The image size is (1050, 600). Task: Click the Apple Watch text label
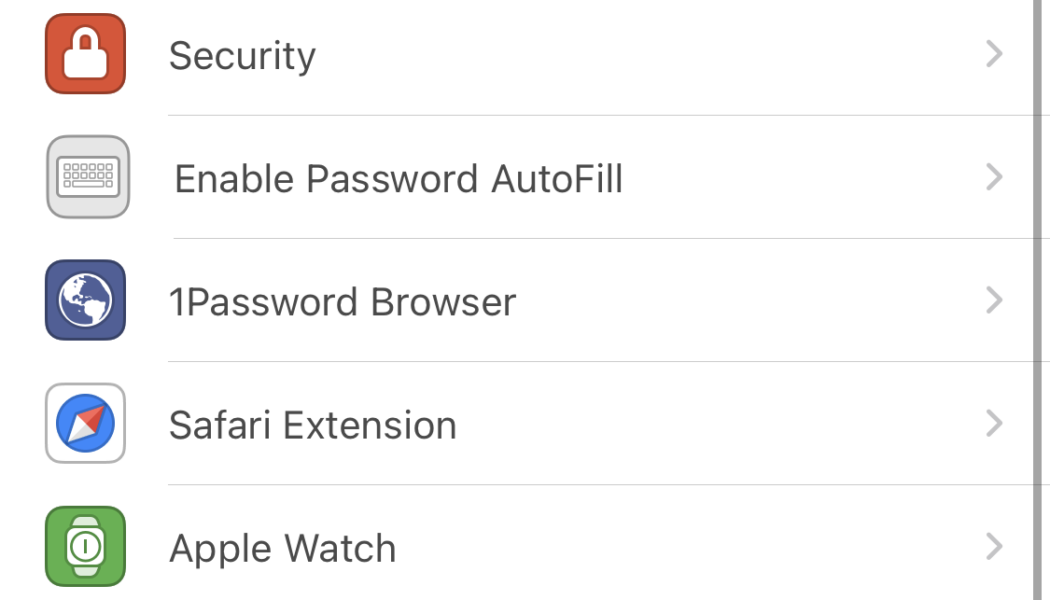pos(283,546)
